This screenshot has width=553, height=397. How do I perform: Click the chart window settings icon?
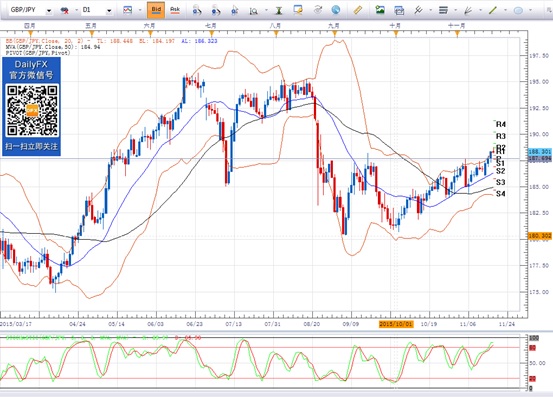[x=298, y=10]
